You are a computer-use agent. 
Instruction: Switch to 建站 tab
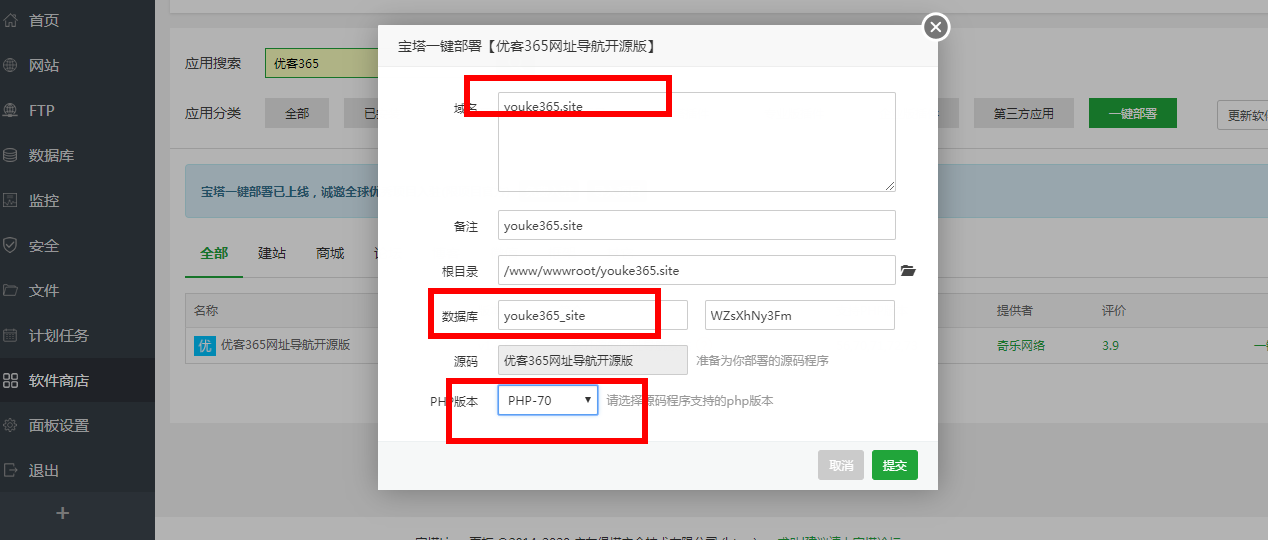pyautogui.click(x=272, y=253)
